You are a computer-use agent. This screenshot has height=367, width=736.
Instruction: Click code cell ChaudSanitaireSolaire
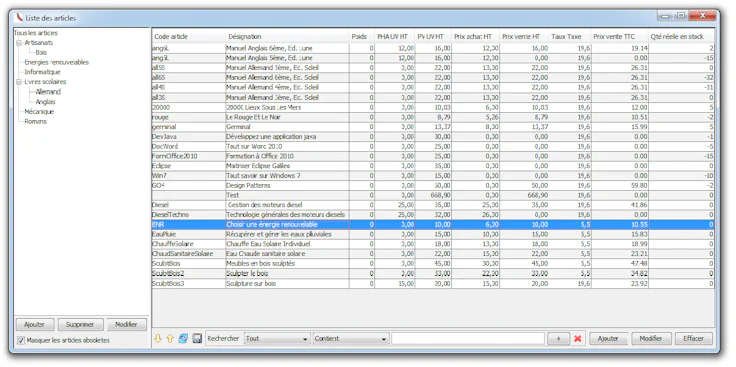click(x=189, y=254)
